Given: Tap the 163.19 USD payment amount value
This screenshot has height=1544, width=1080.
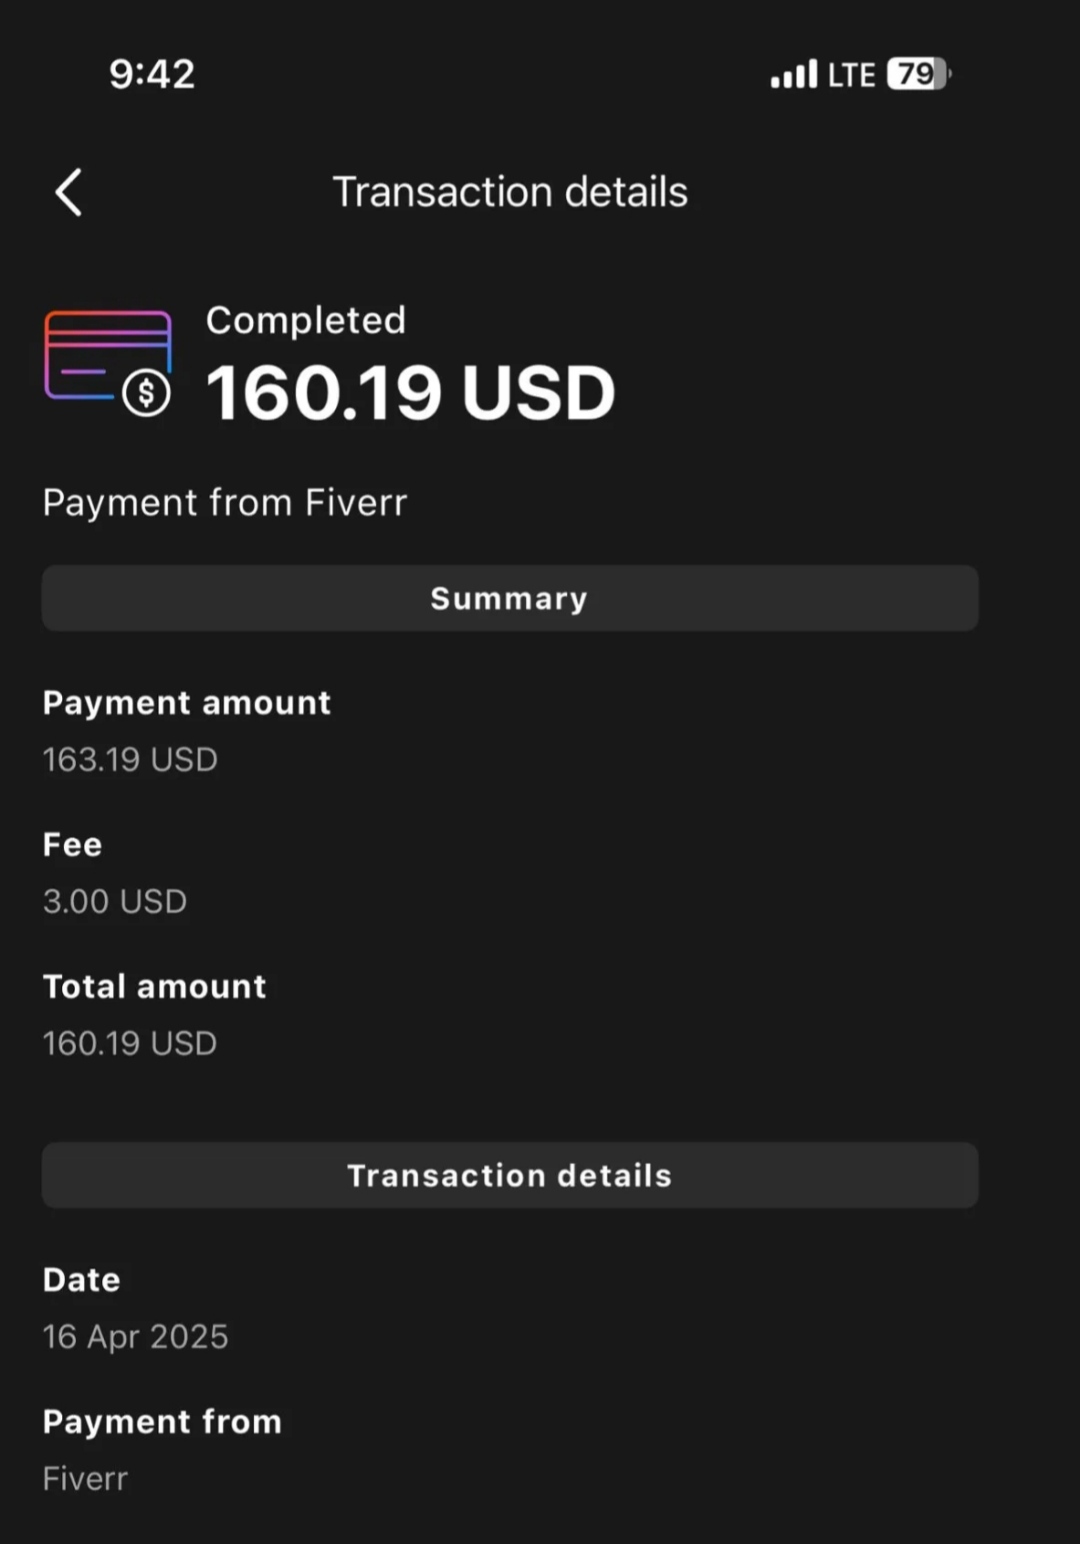Looking at the screenshot, I should [x=130, y=760].
